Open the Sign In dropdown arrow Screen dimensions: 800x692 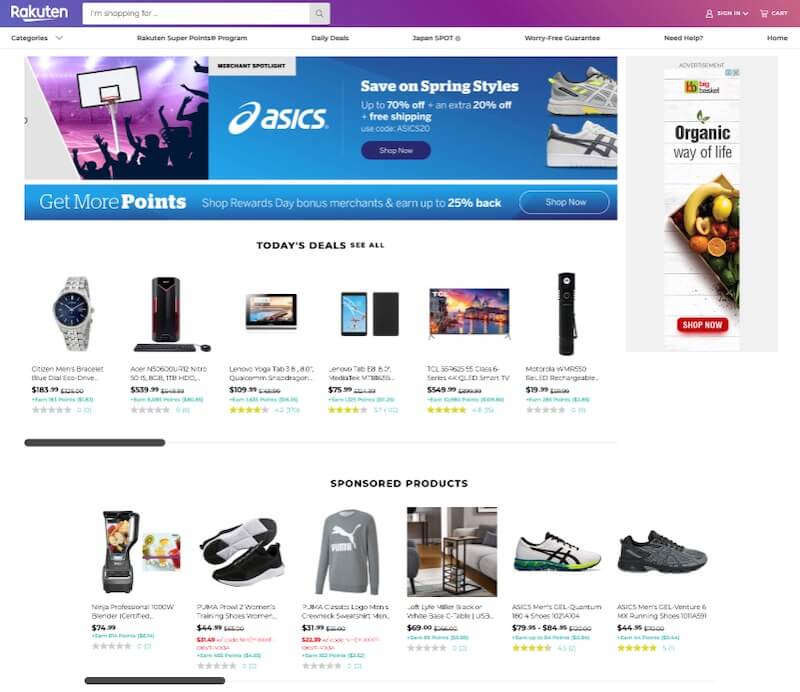pyautogui.click(x=745, y=14)
